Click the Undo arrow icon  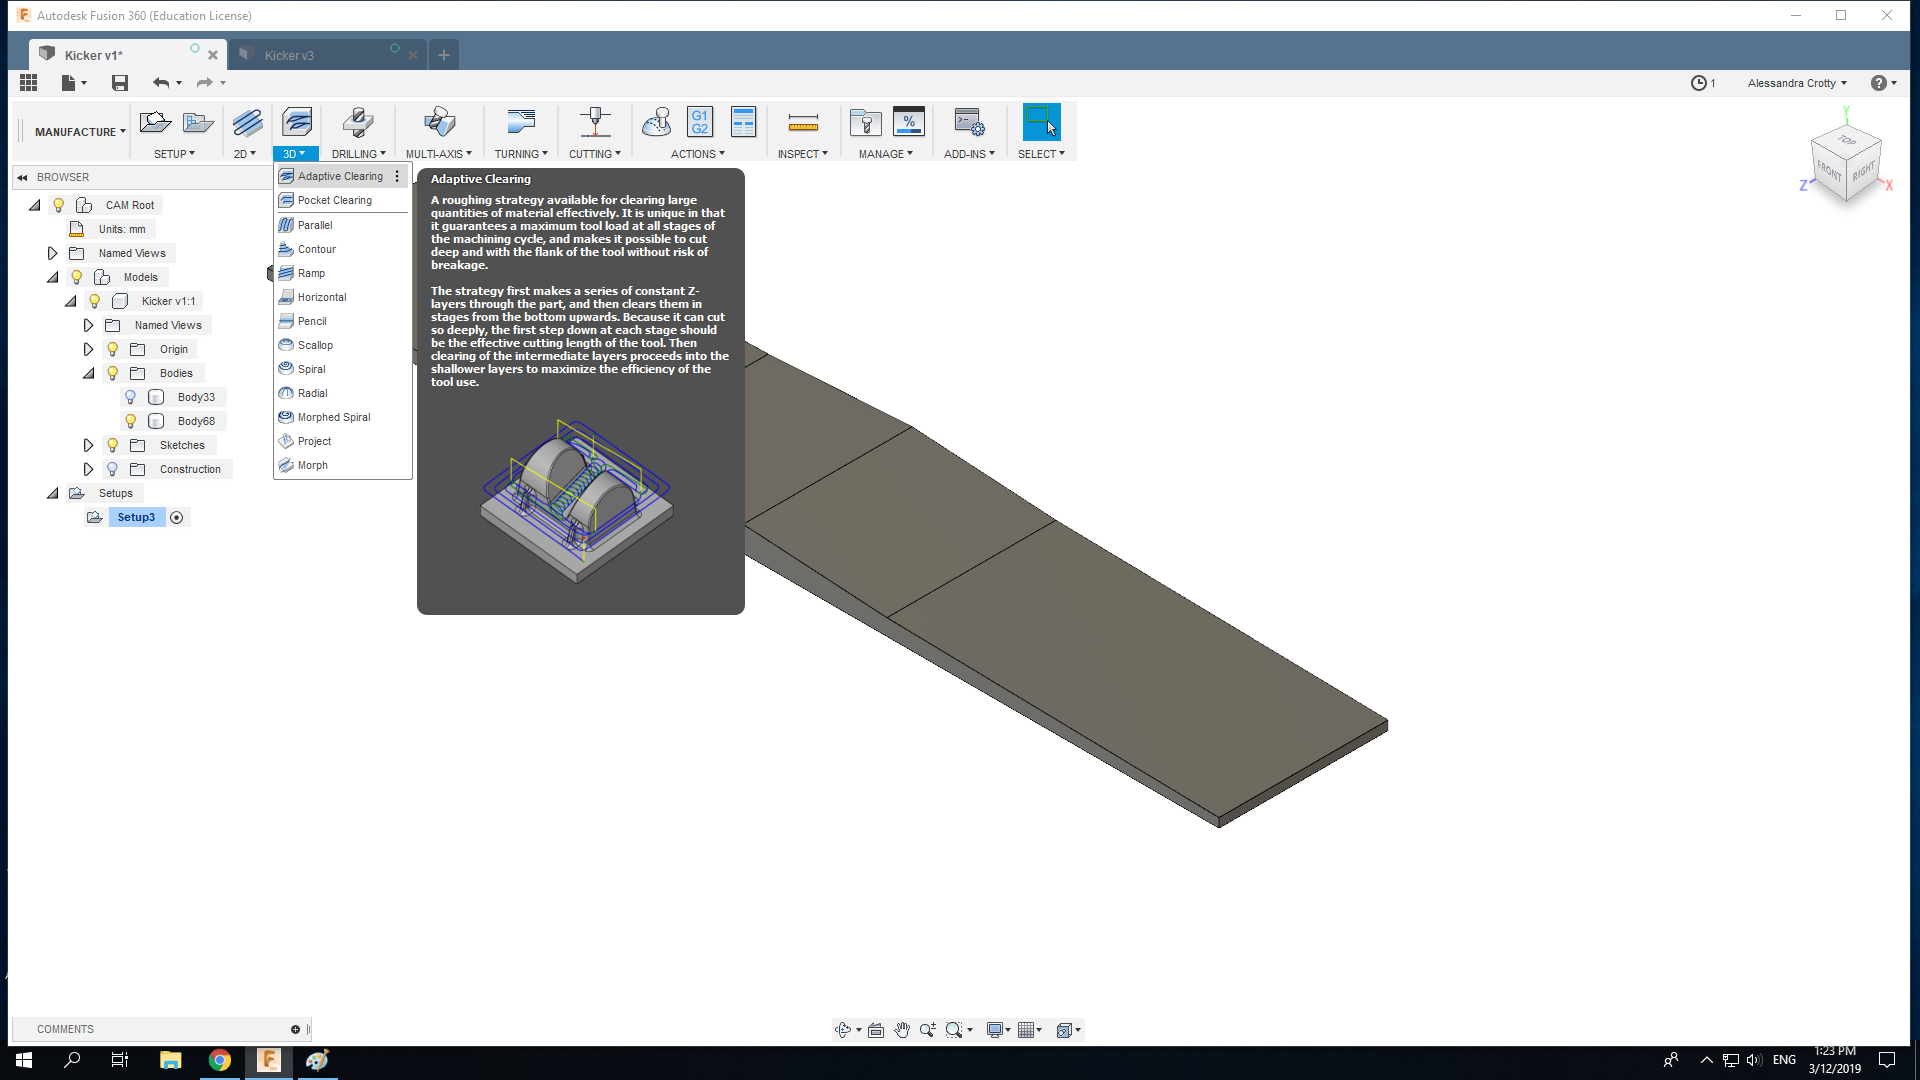pos(161,83)
